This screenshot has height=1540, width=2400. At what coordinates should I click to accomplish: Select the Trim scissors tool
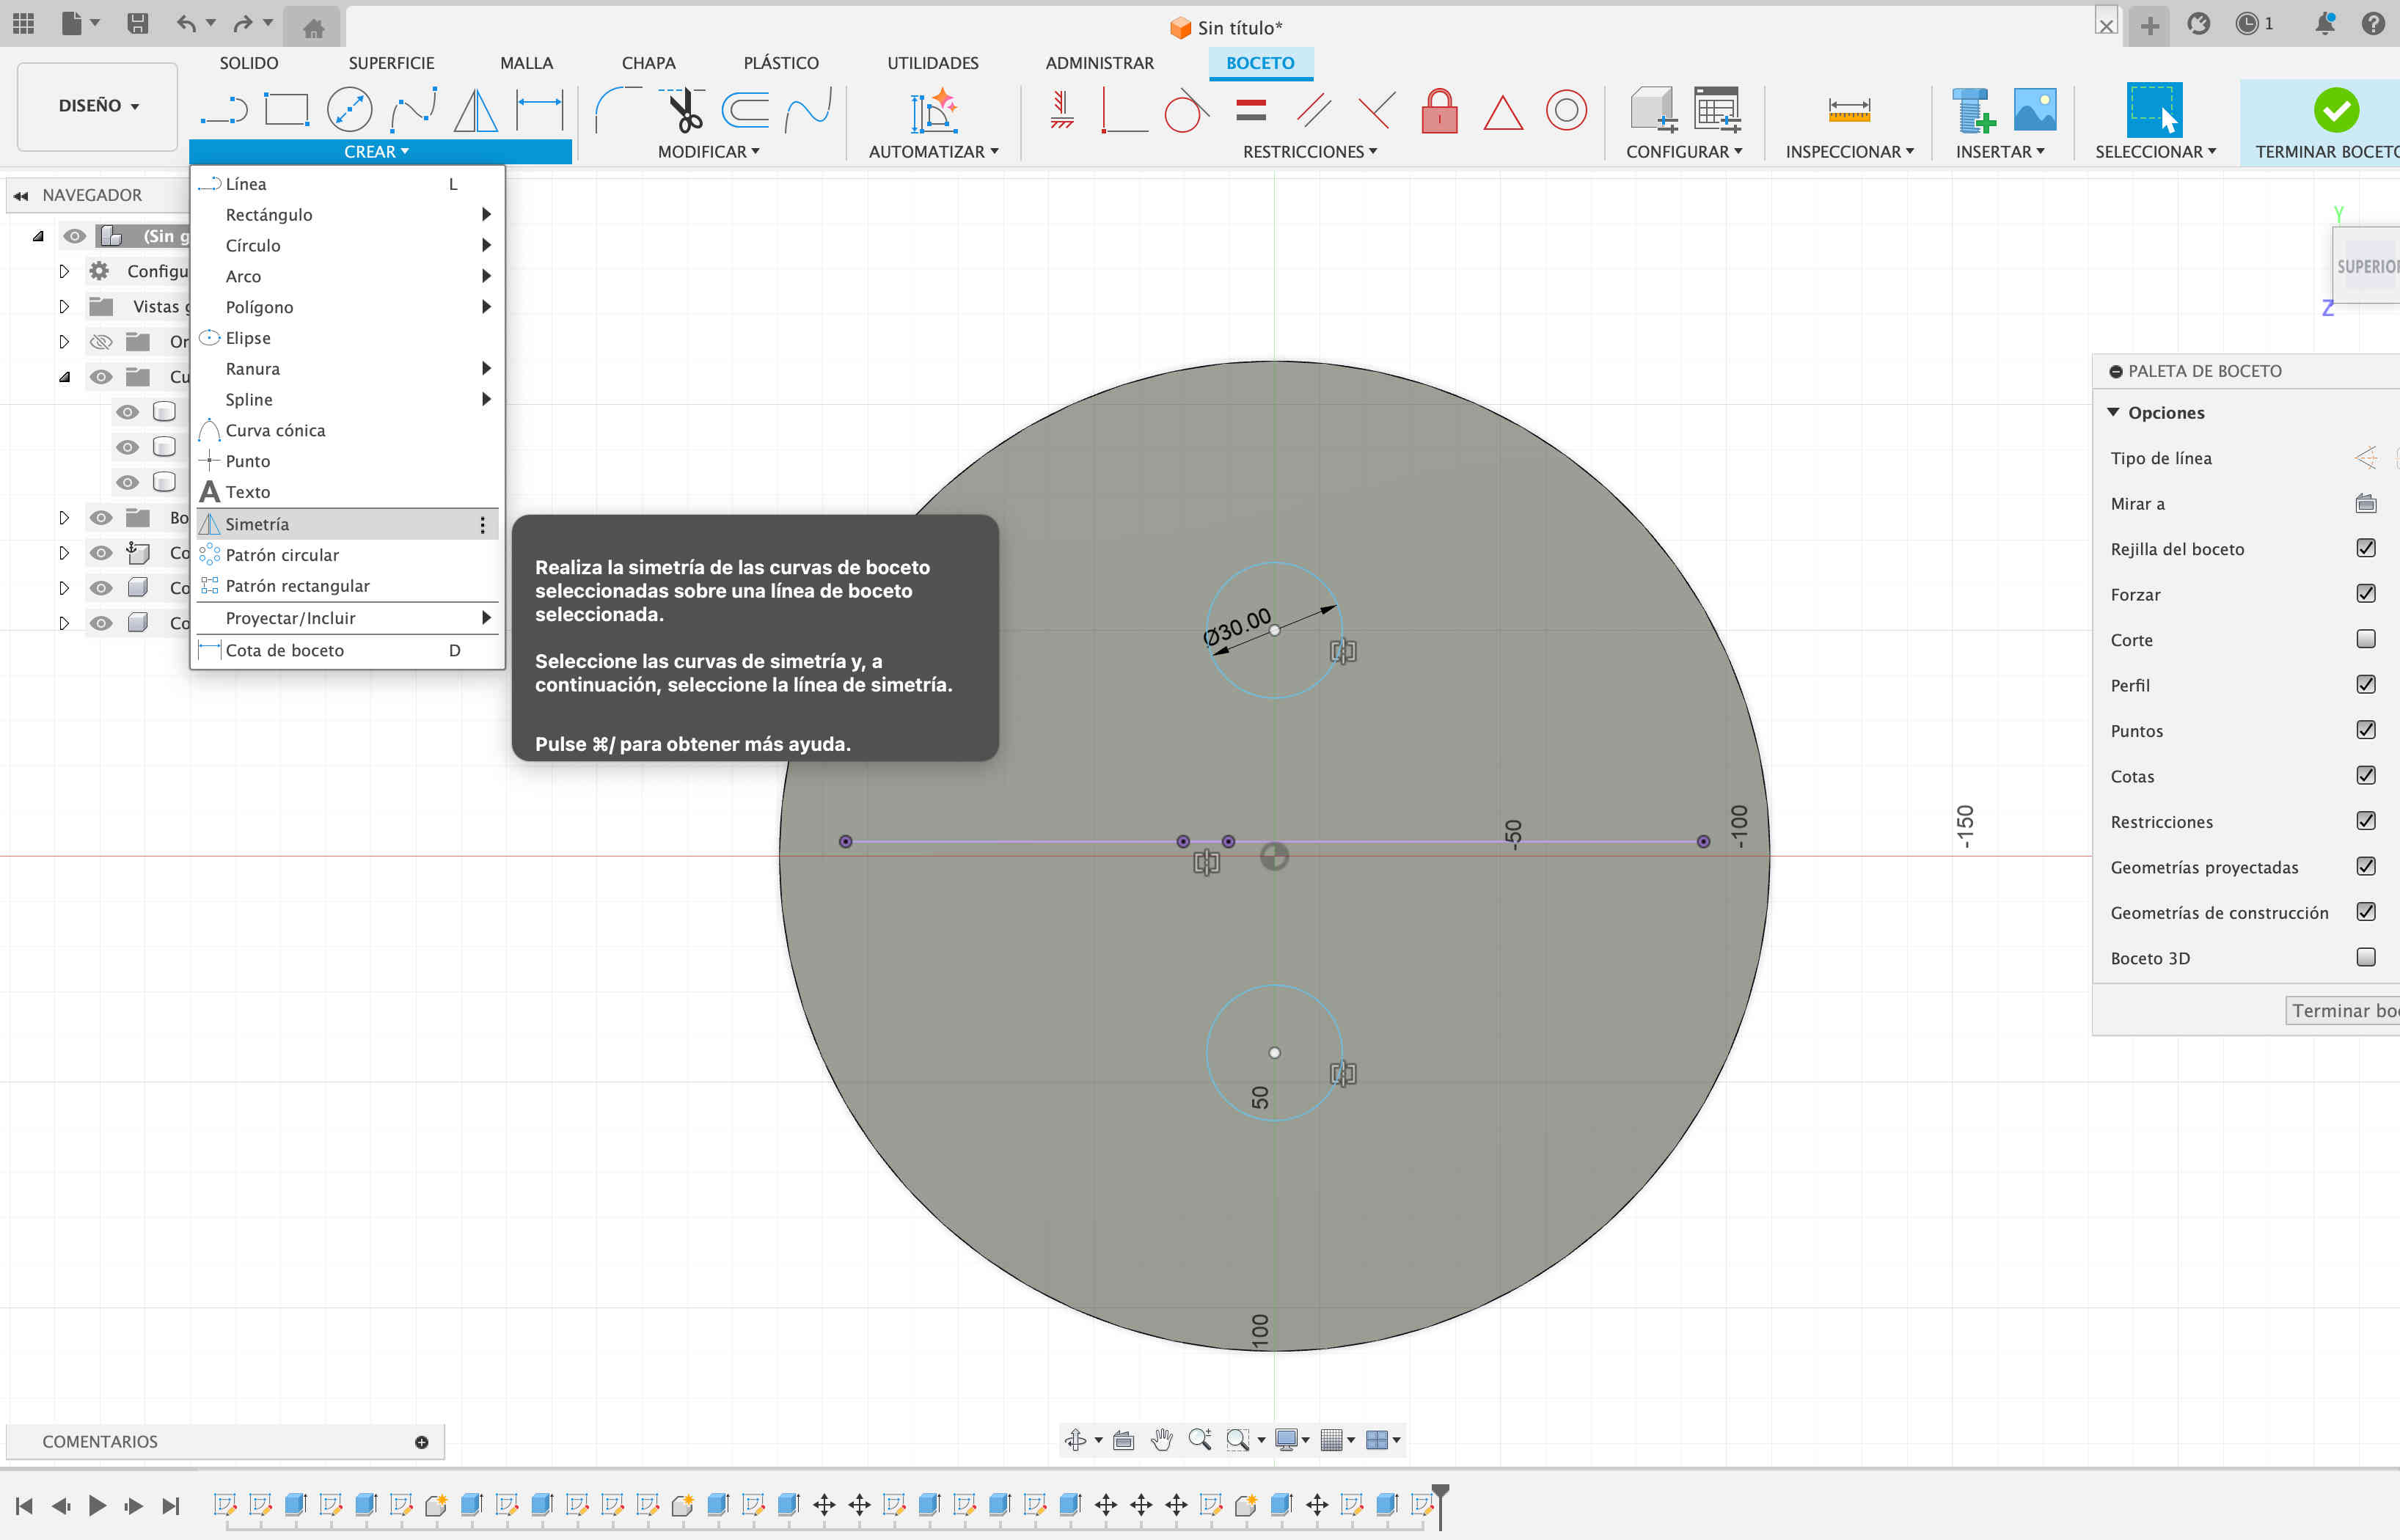coord(685,110)
